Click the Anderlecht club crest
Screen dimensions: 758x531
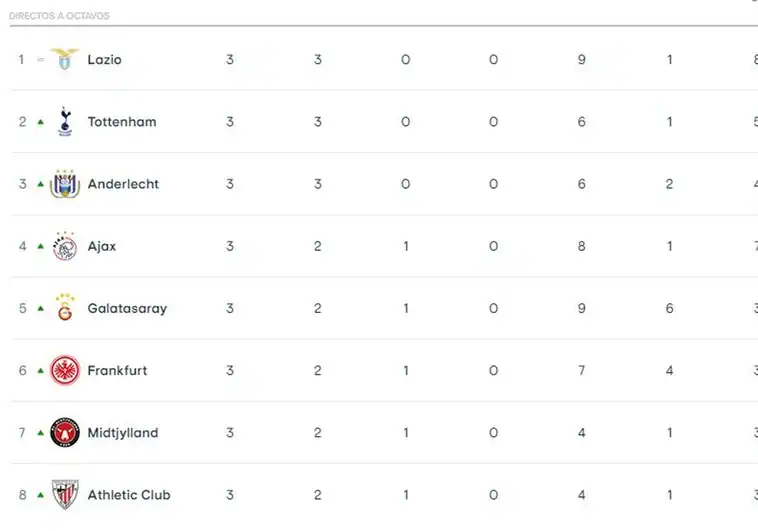click(65, 184)
